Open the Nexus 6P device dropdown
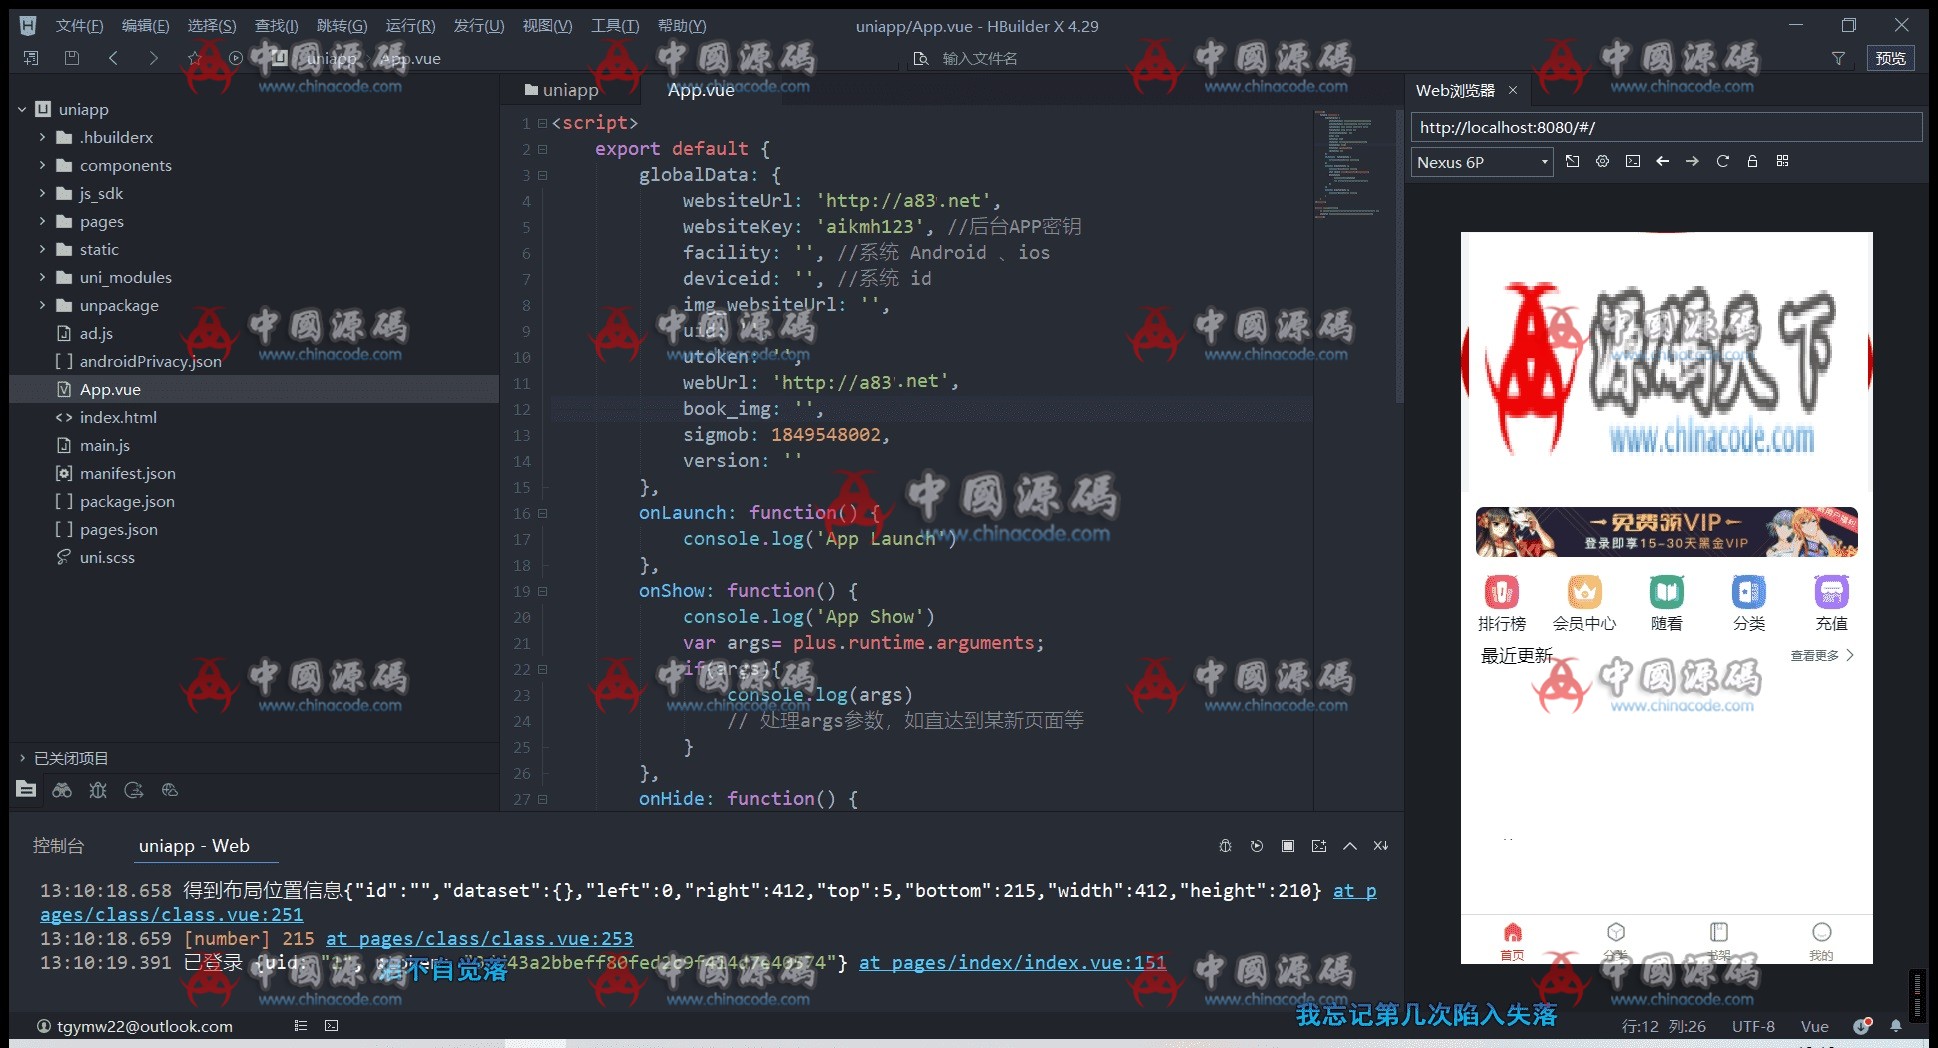 coord(1481,163)
